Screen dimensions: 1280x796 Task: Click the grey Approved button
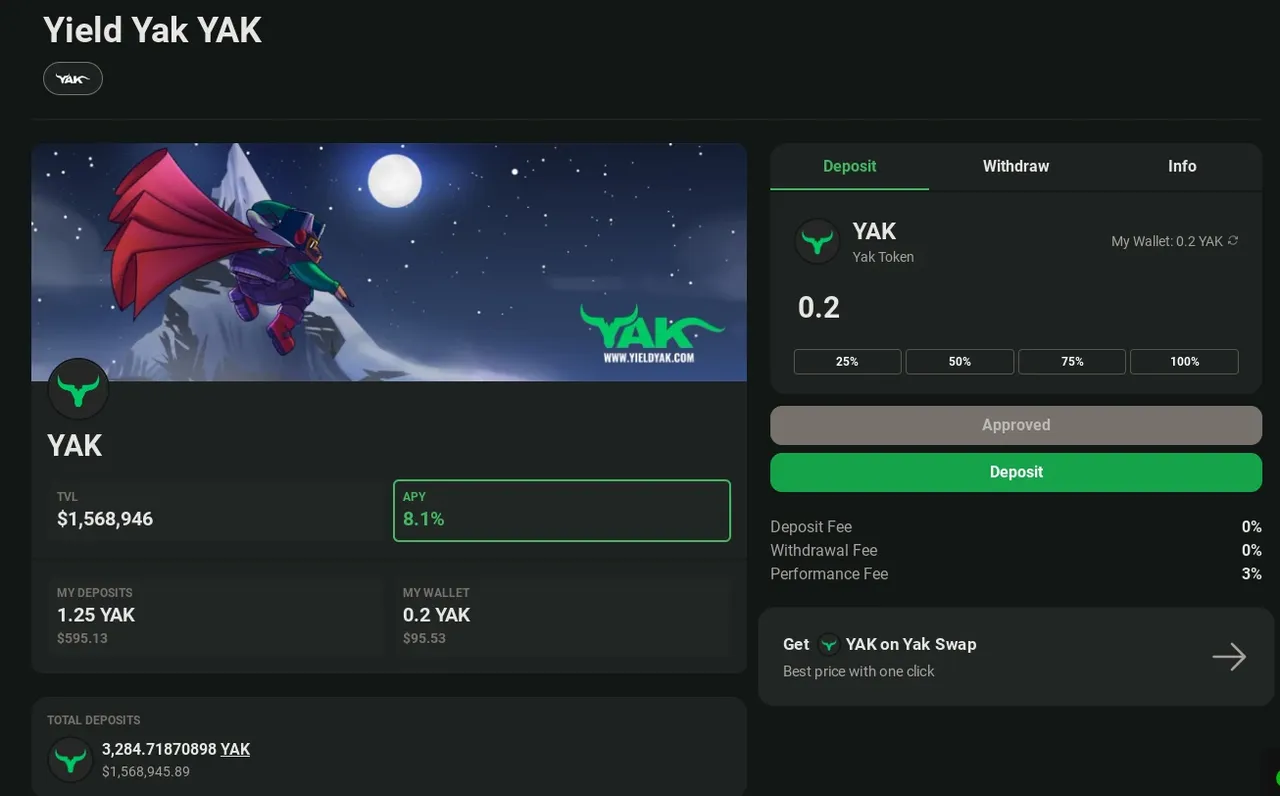click(x=1016, y=425)
